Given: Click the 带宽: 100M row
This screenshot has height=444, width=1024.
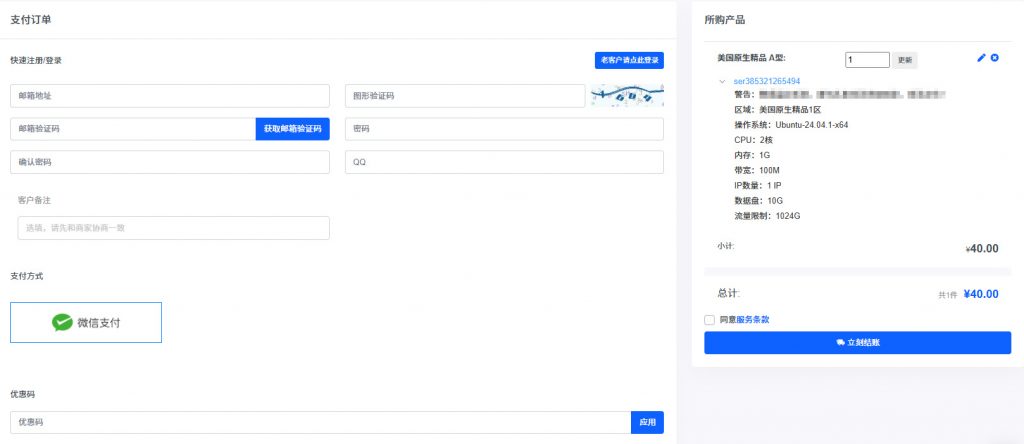Looking at the screenshot, I should pyautogui.click(x=757, y=170).
